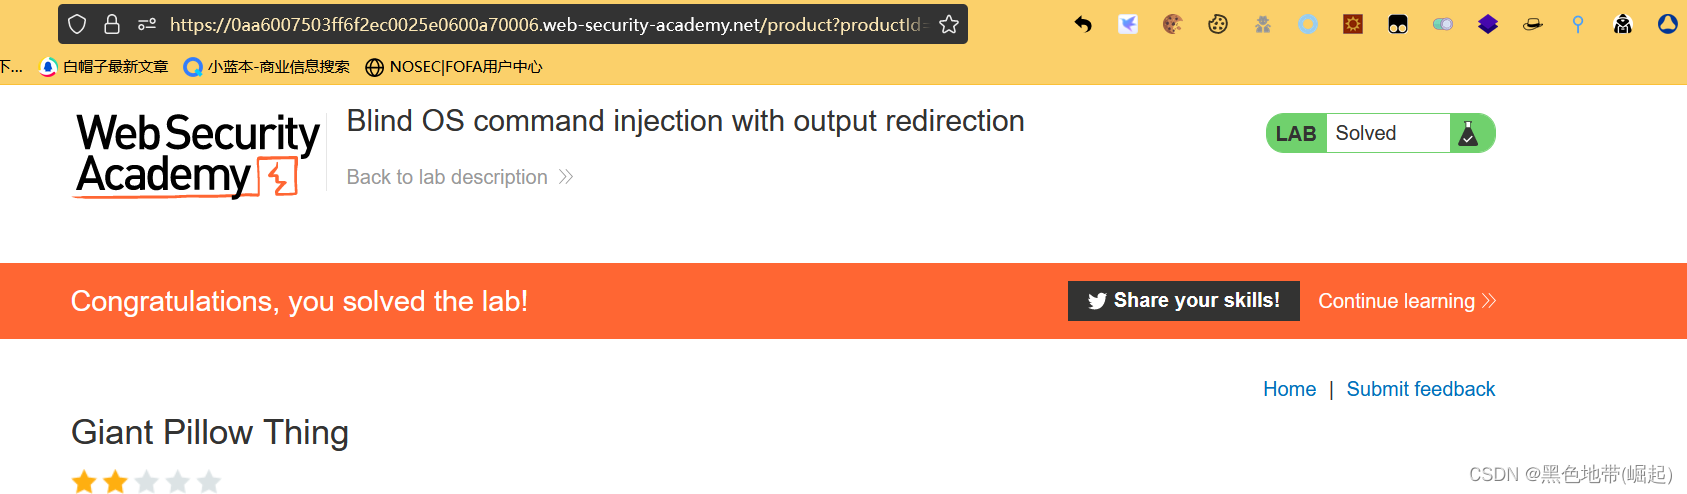Click the hooded hacker extension icon
This screenshot has width=1687, height=494.
tap(1623, 24)
